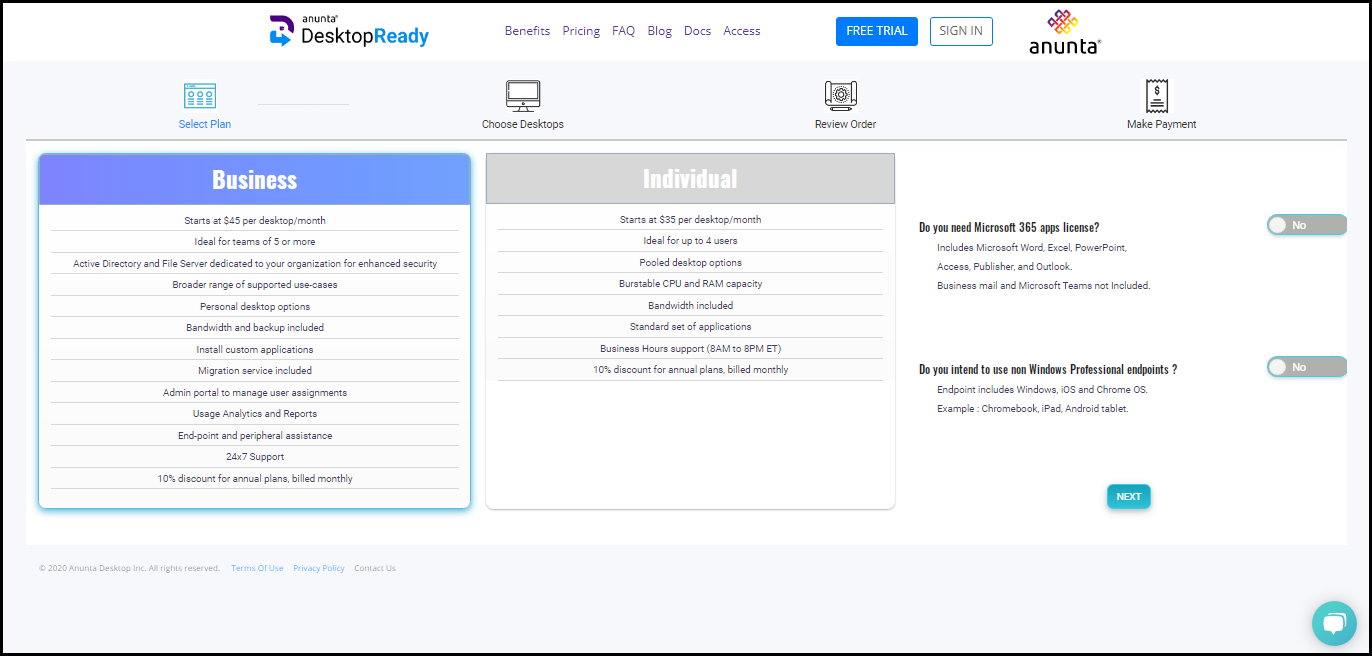
Task: Click 'Business Hours support (8AM to 8PM ET)'
Action: (x=690, y=349)
